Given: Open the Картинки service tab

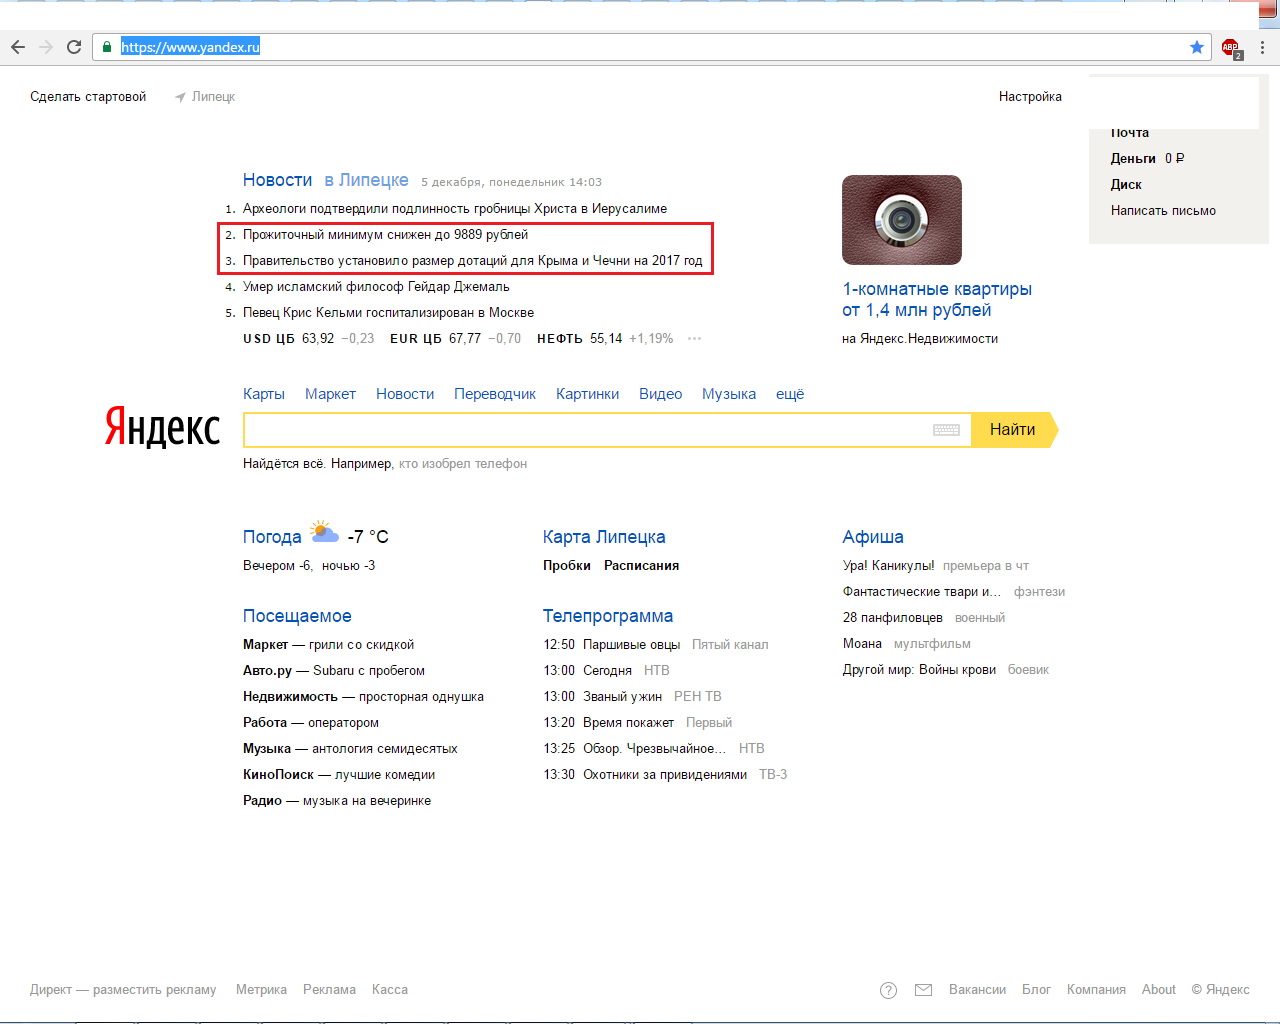Looking at the screenshot, I should [x=588, y=394].
